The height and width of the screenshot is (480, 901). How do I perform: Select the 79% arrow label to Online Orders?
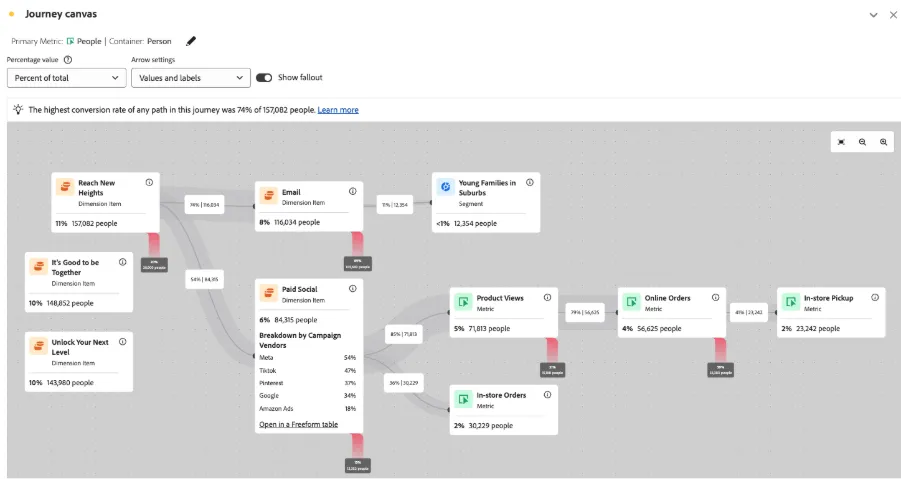click(x=585, y=312)
